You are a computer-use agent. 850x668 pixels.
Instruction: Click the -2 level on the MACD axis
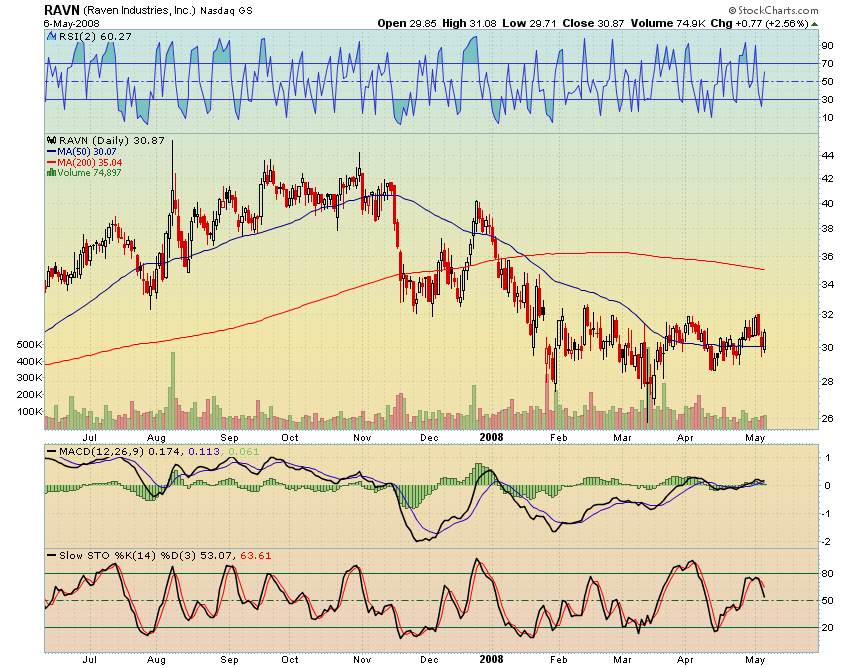pos(827,542)
